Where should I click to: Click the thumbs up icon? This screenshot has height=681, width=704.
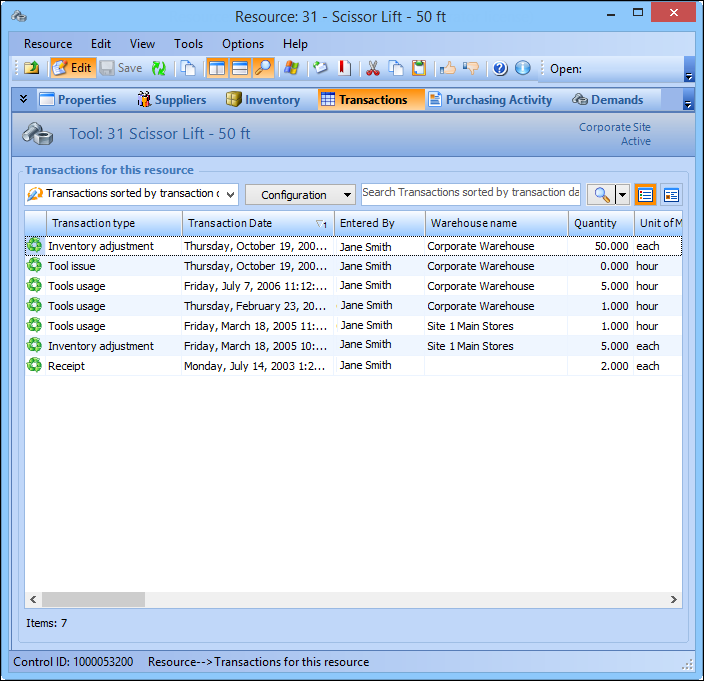pos(447,68)
